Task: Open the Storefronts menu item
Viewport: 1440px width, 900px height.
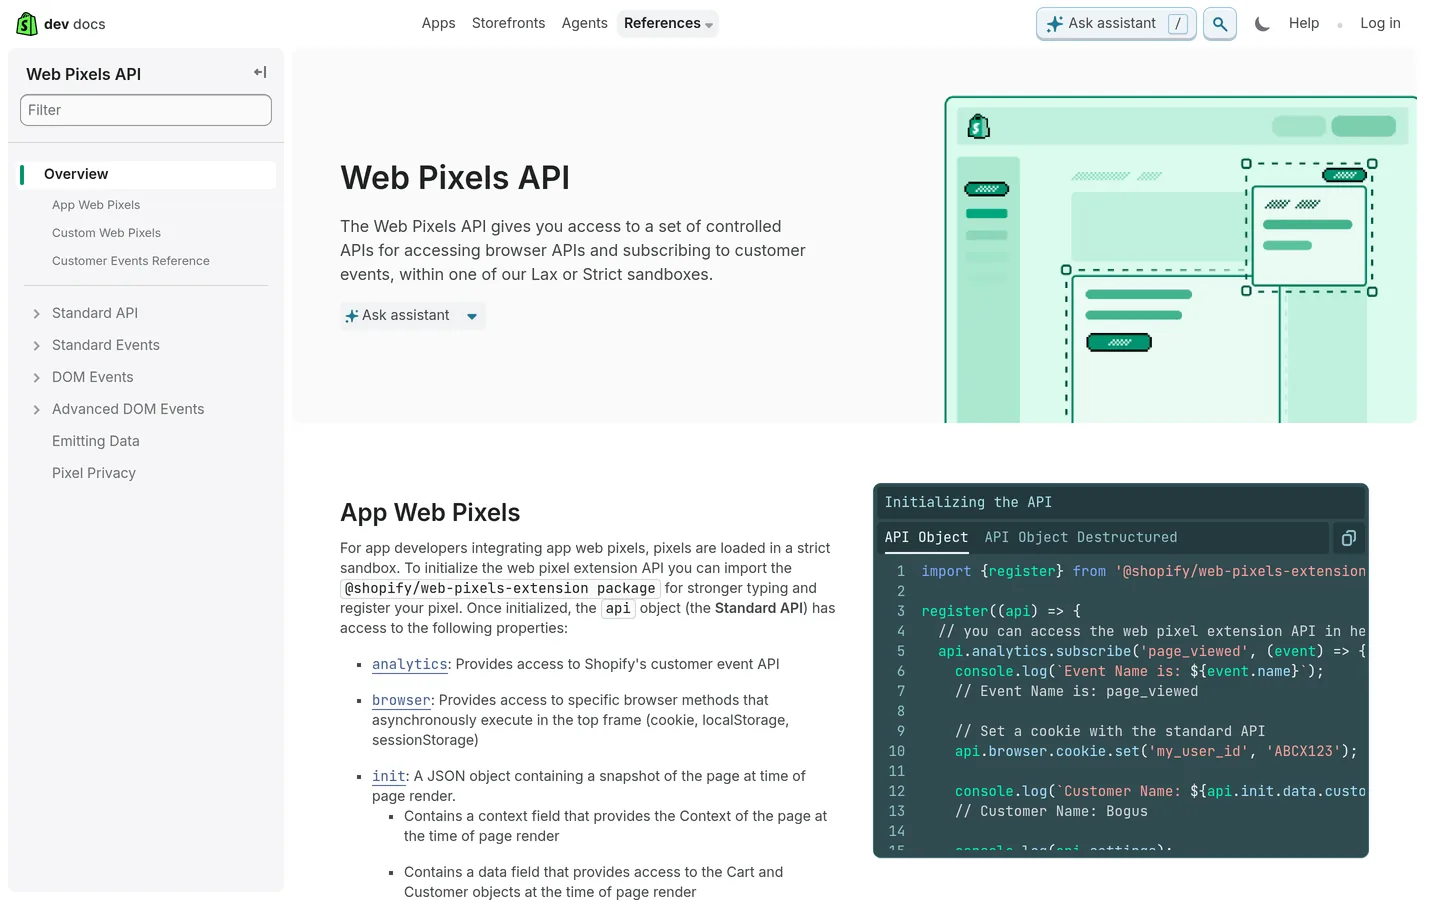Action: coord(508,23)
